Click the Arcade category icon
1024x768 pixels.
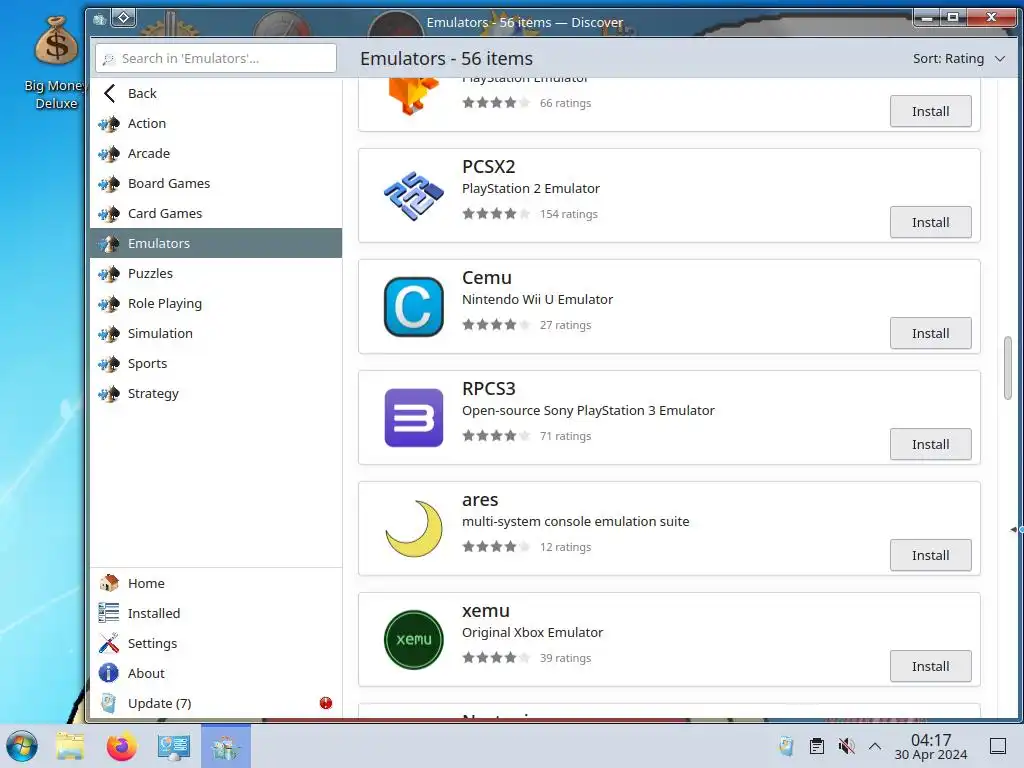click(x=109, y=153)
